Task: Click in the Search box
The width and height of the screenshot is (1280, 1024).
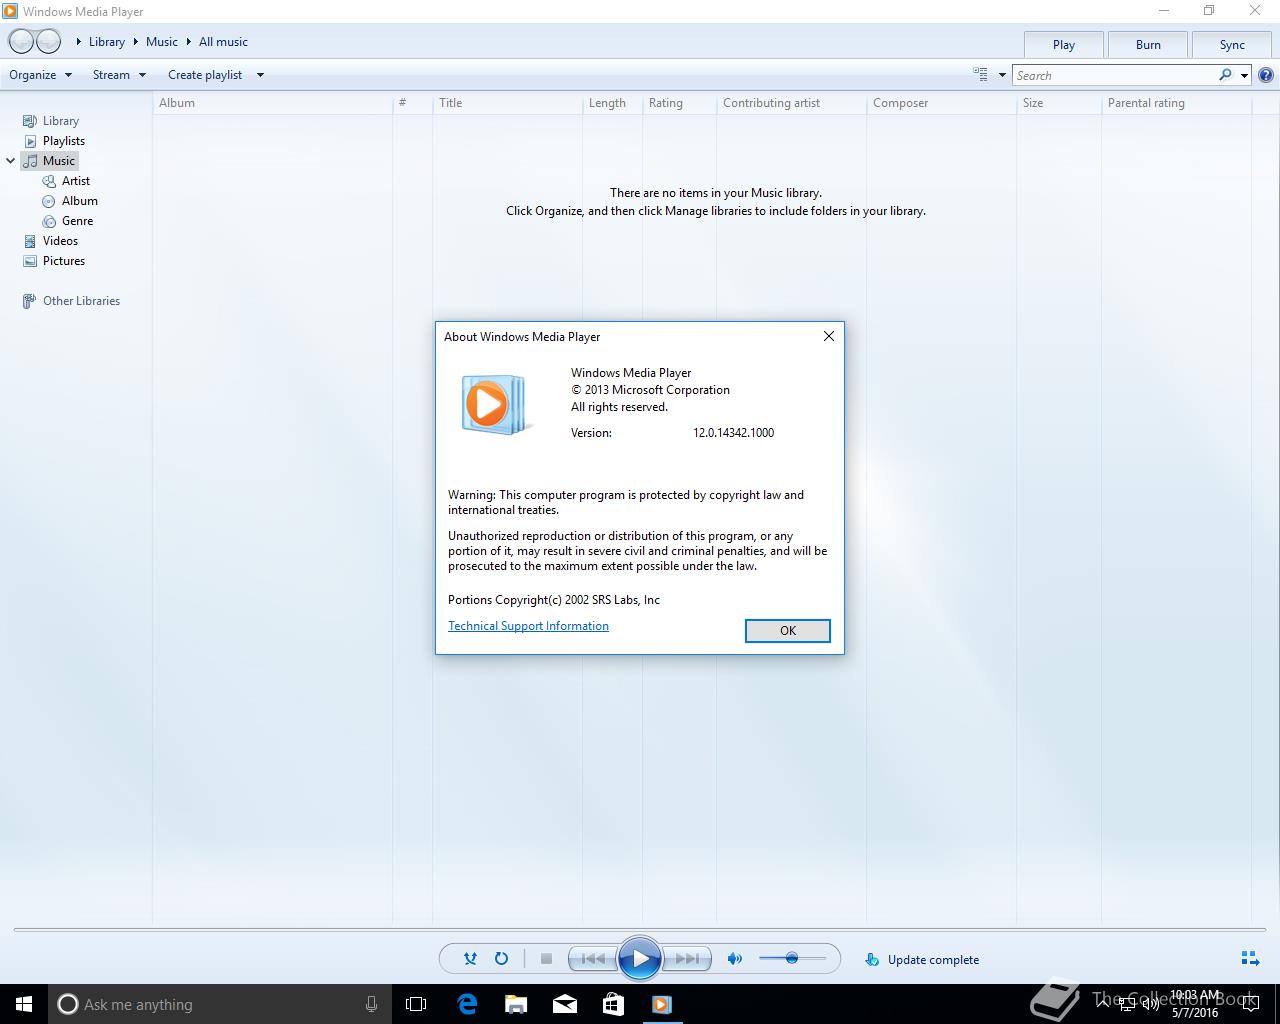Action: (1114, 75)
